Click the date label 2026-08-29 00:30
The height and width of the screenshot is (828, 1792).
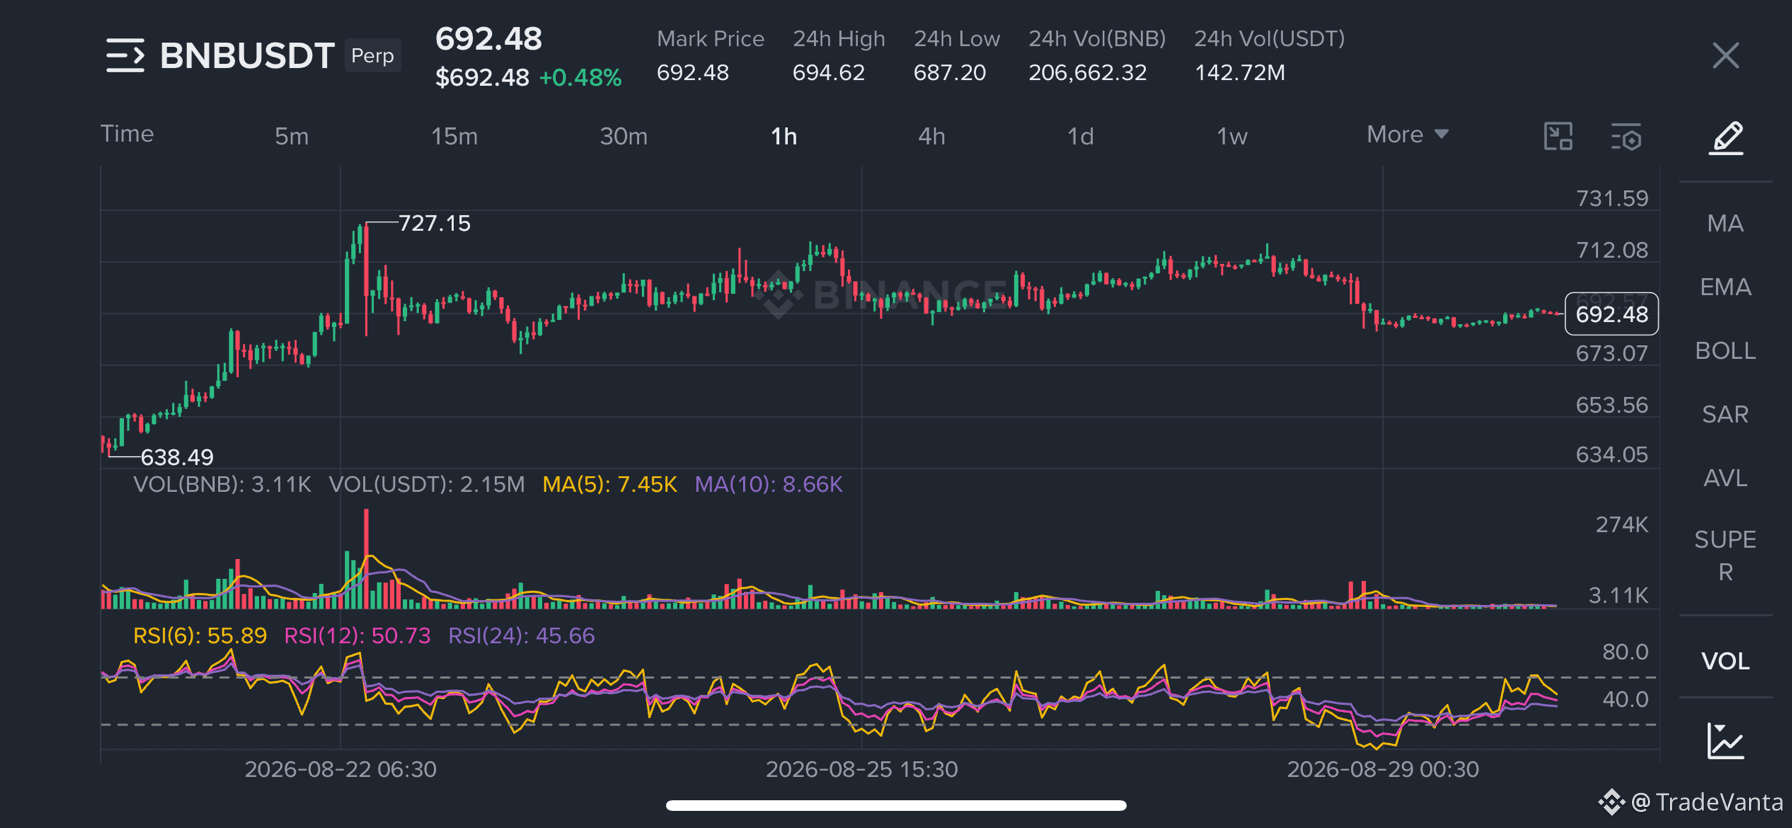point(1382,769)
